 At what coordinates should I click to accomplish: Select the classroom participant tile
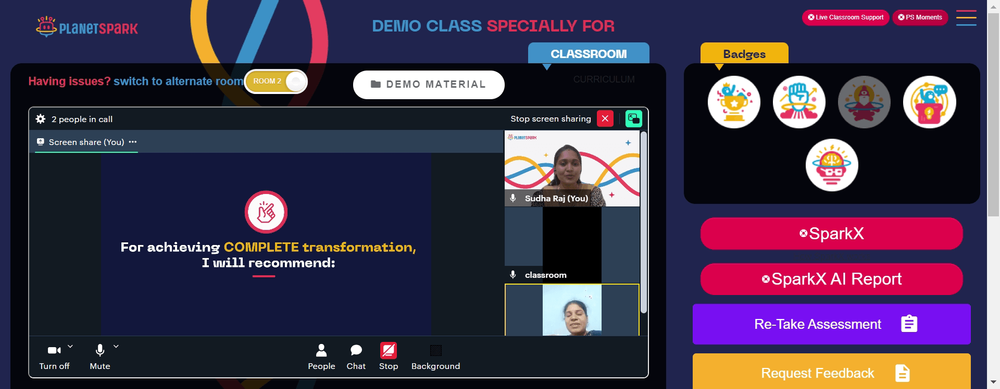click(x=572, y=244)
